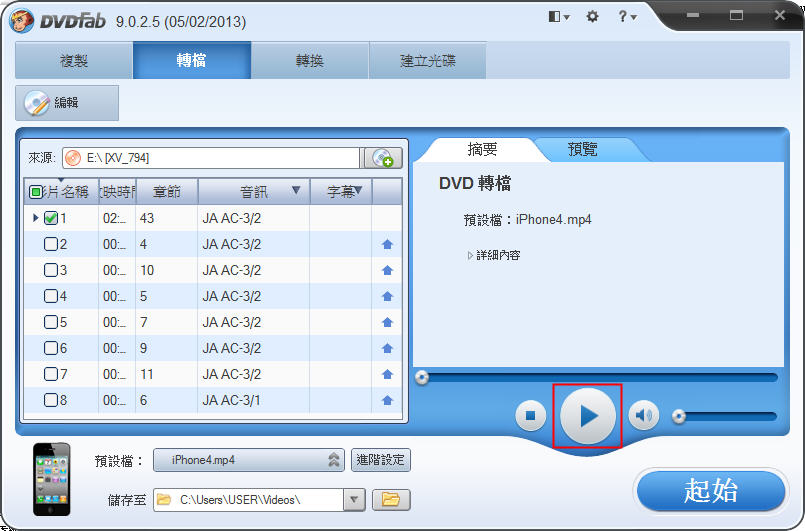The width and height of the screenshot is (805, 531).
Task: Open the 儲存至 save path dropdown
Action: point(354,499)
